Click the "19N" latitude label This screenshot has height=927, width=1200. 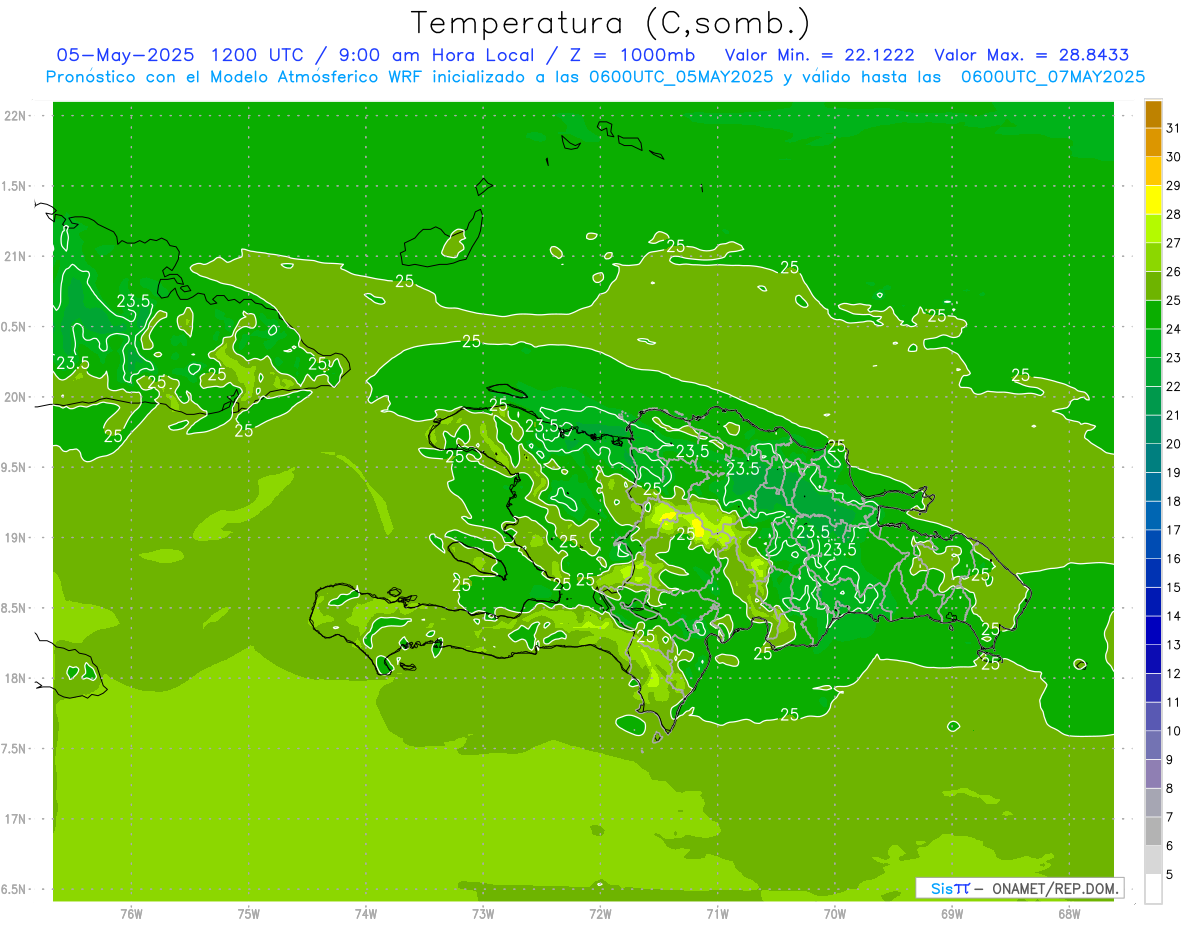pyautogui.click(x=15, y=538)
